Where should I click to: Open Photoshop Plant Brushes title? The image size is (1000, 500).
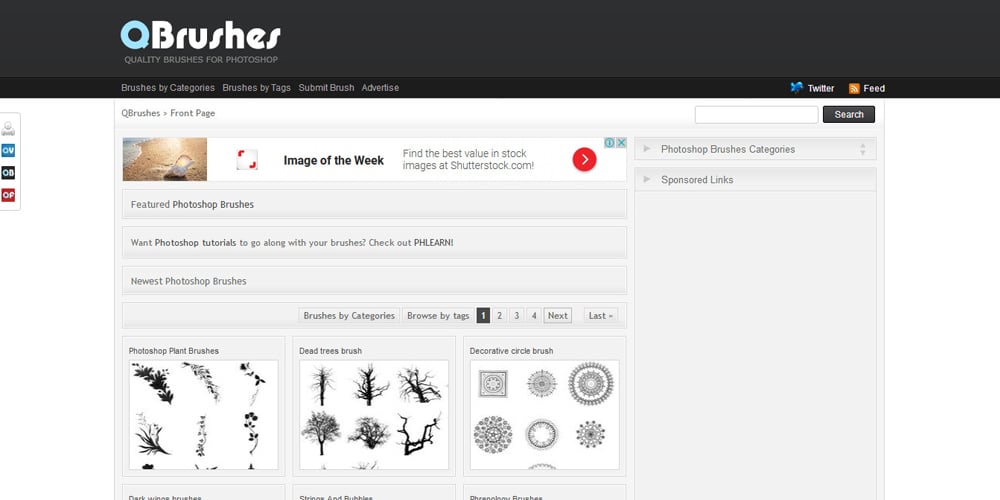click(x=173, y=351)
